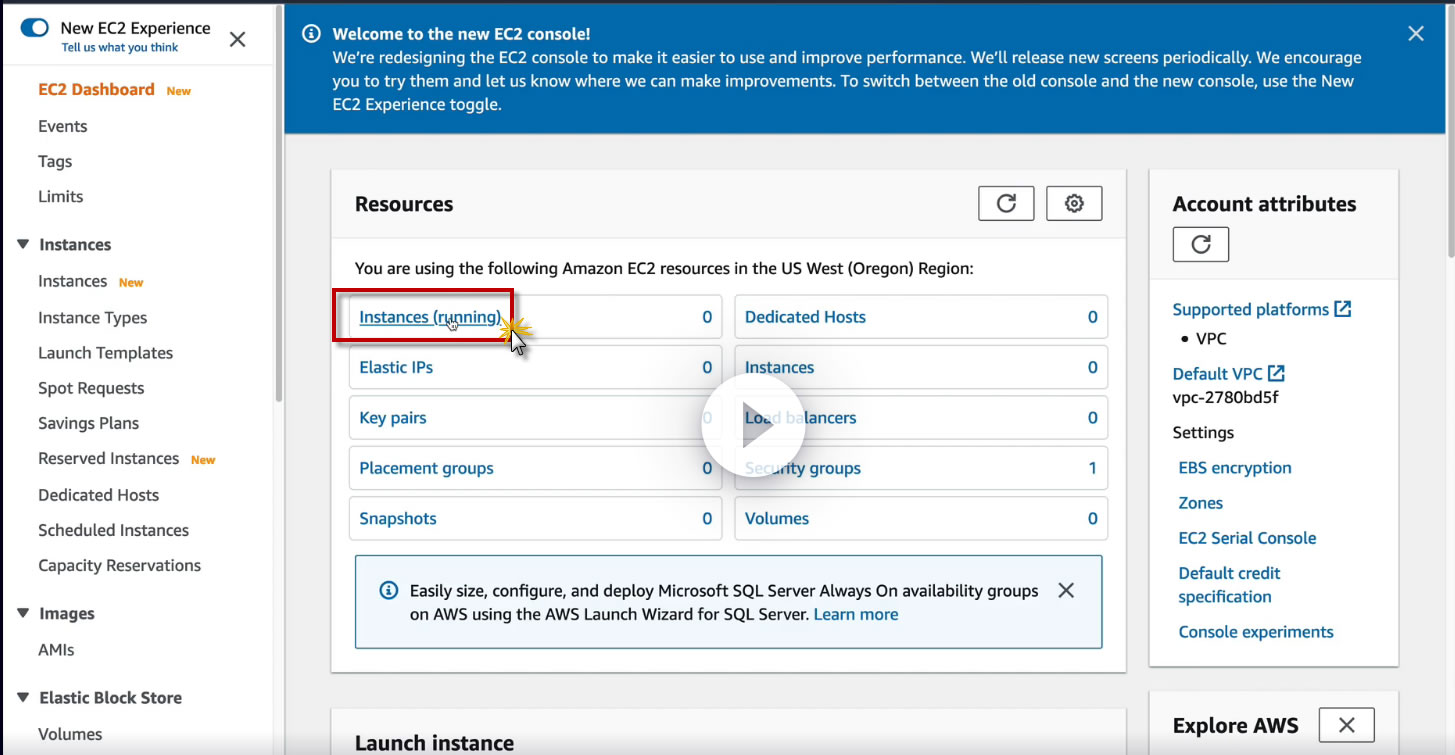Screen dimensions: 1455x755
Task: Open Instances in the sidebar
Action: 72,282
